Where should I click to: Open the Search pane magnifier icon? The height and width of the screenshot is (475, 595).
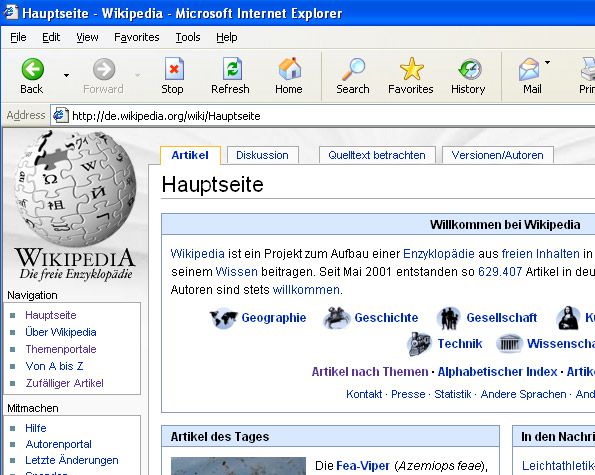point(353,69)
